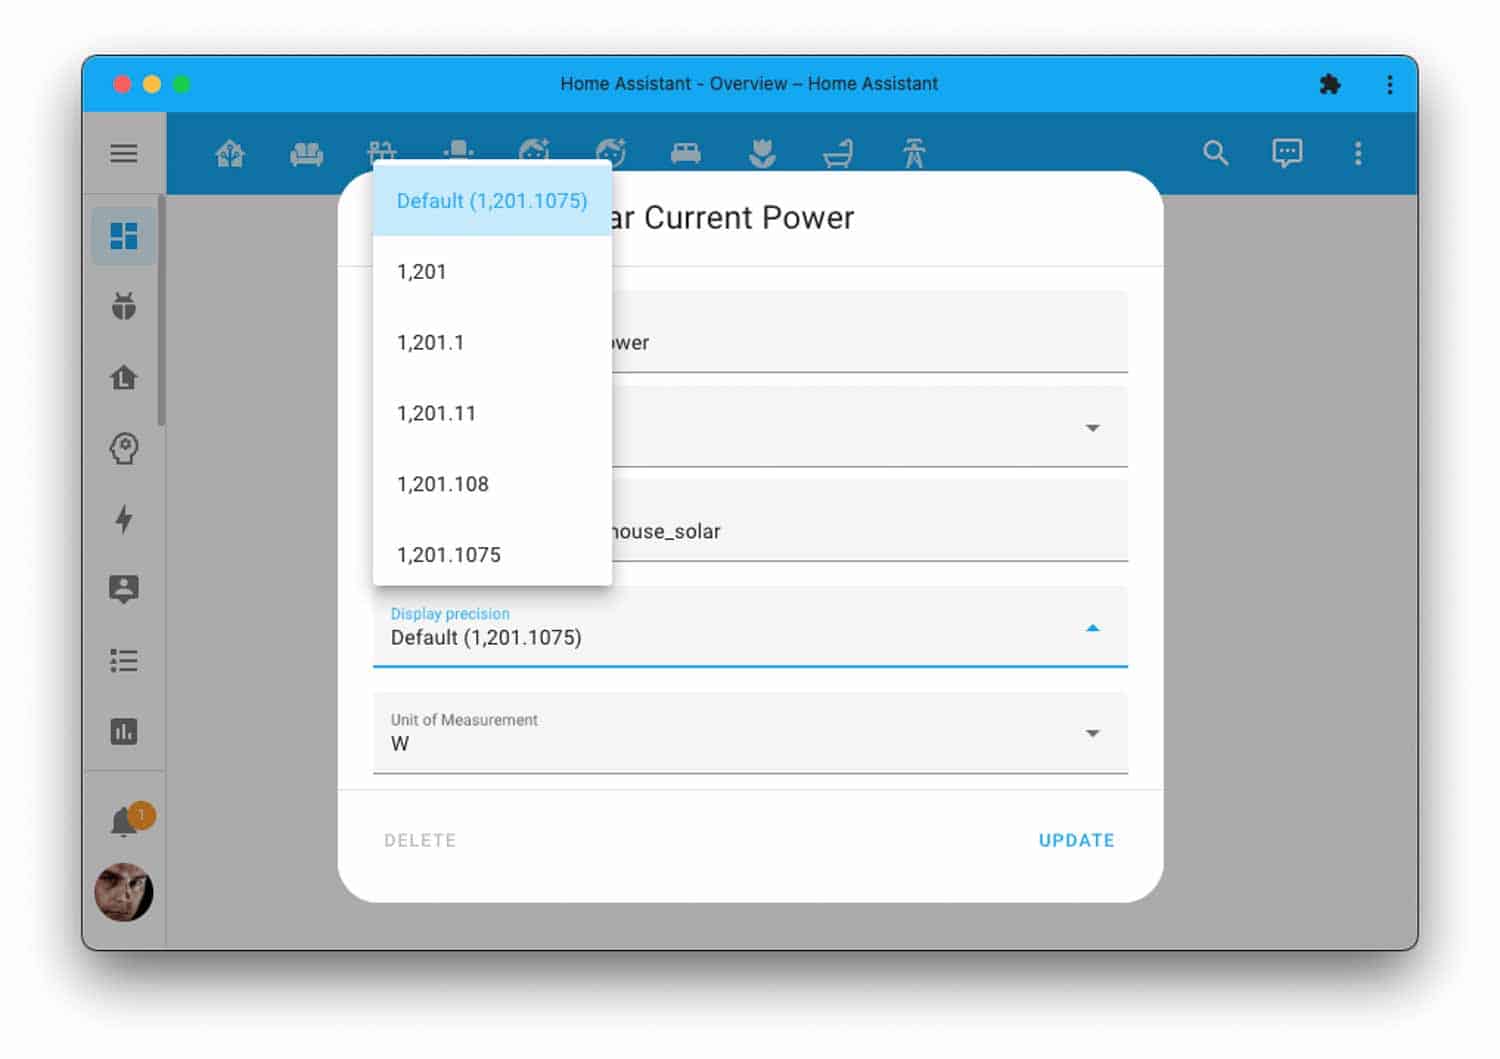Image resolution: width=1500 pixels, height=1059 pixels.
Task: Open the History bar chart panel
Action: 124,732
